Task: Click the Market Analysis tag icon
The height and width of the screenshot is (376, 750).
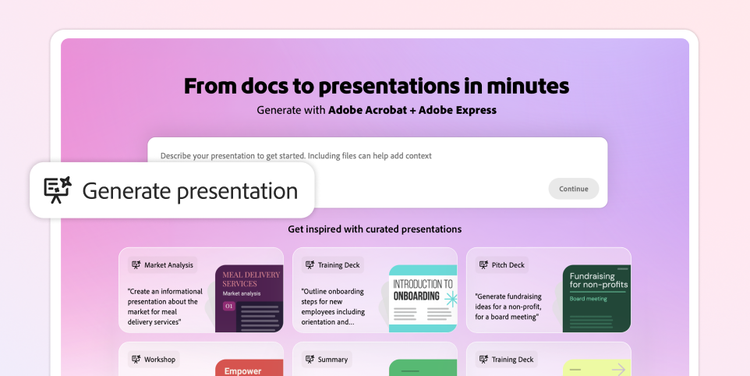Action: pos(136,265)
